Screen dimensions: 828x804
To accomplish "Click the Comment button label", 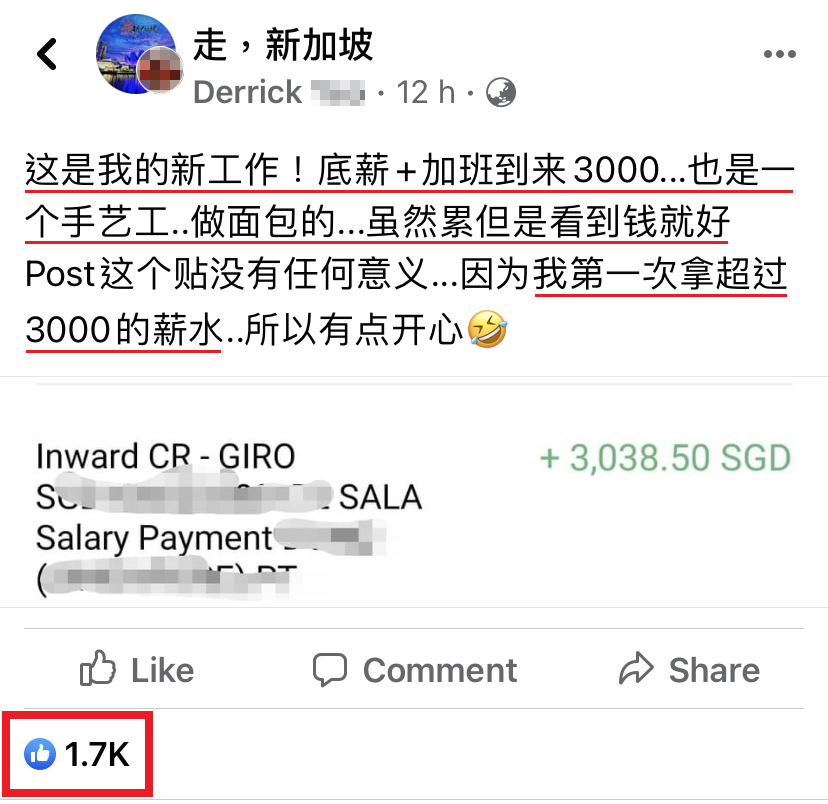I will (x=440, y=670).
